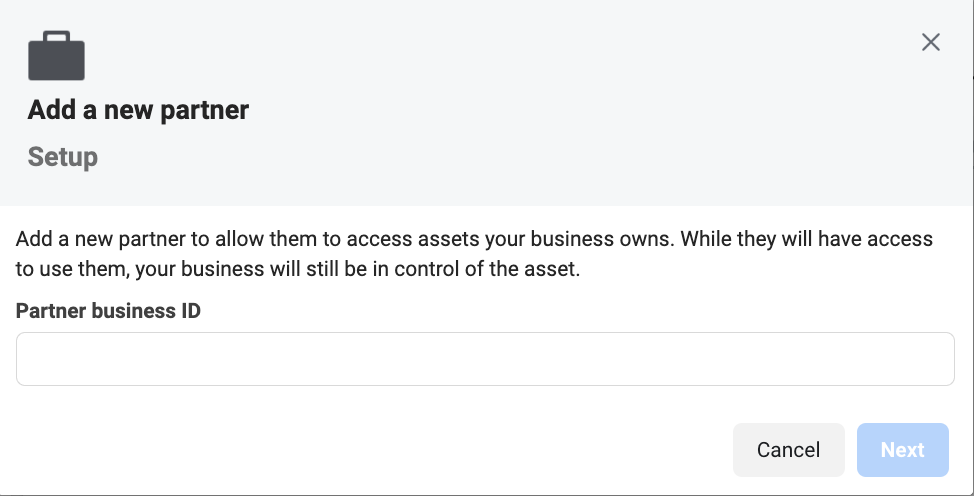
Task: Click the light blue Next button
Action: 903,450
